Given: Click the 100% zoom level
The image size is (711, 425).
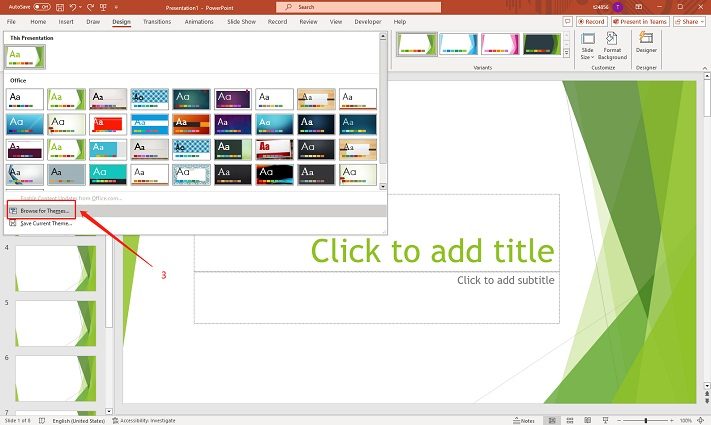Looking at the screenshot, I should [685, 420].
